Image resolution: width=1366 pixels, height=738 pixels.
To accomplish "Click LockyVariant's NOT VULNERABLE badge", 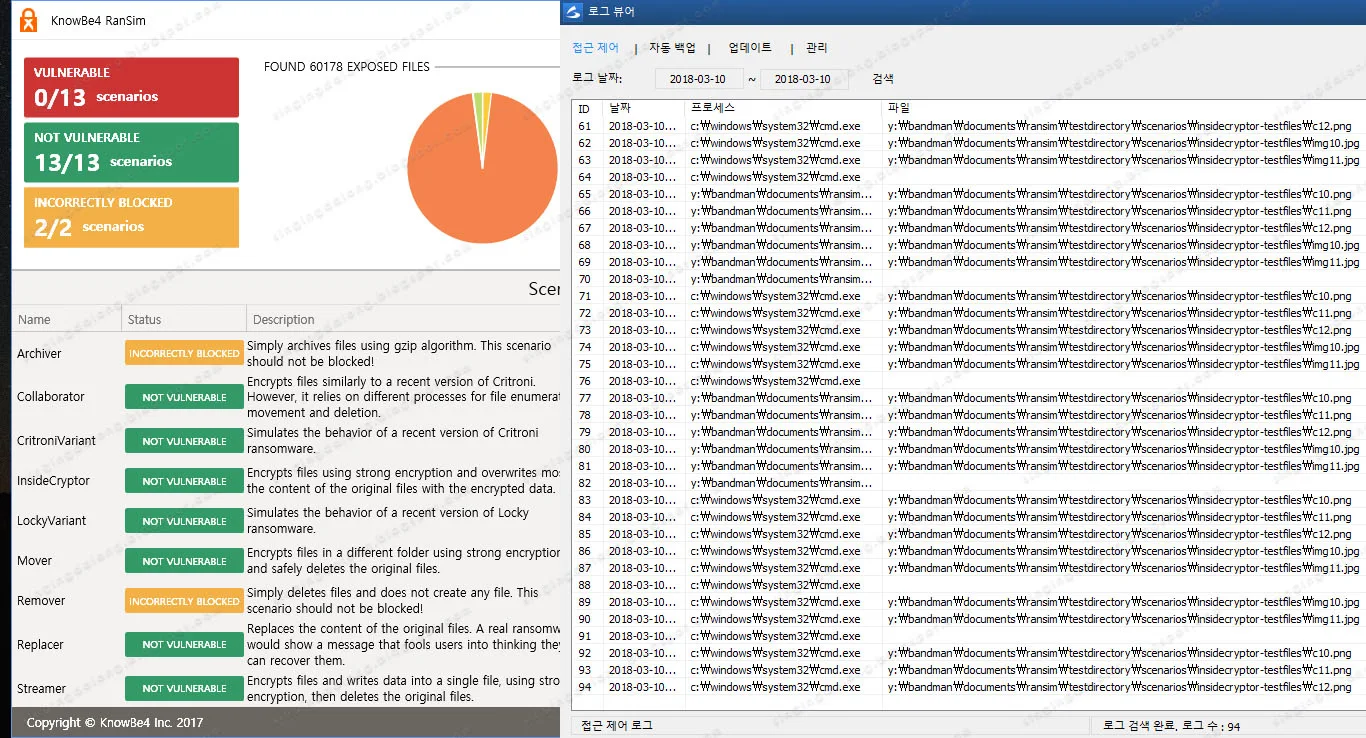I will coord(184,521).
